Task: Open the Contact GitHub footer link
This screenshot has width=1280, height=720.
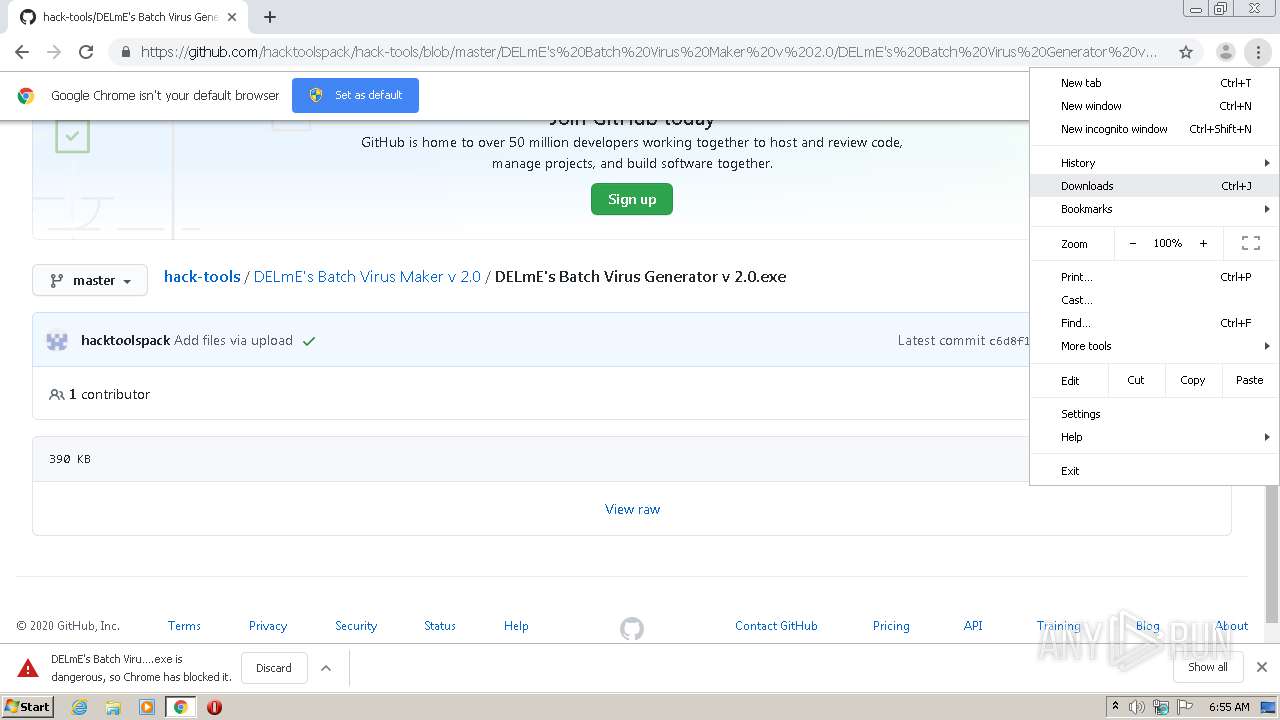Action: 776,626
